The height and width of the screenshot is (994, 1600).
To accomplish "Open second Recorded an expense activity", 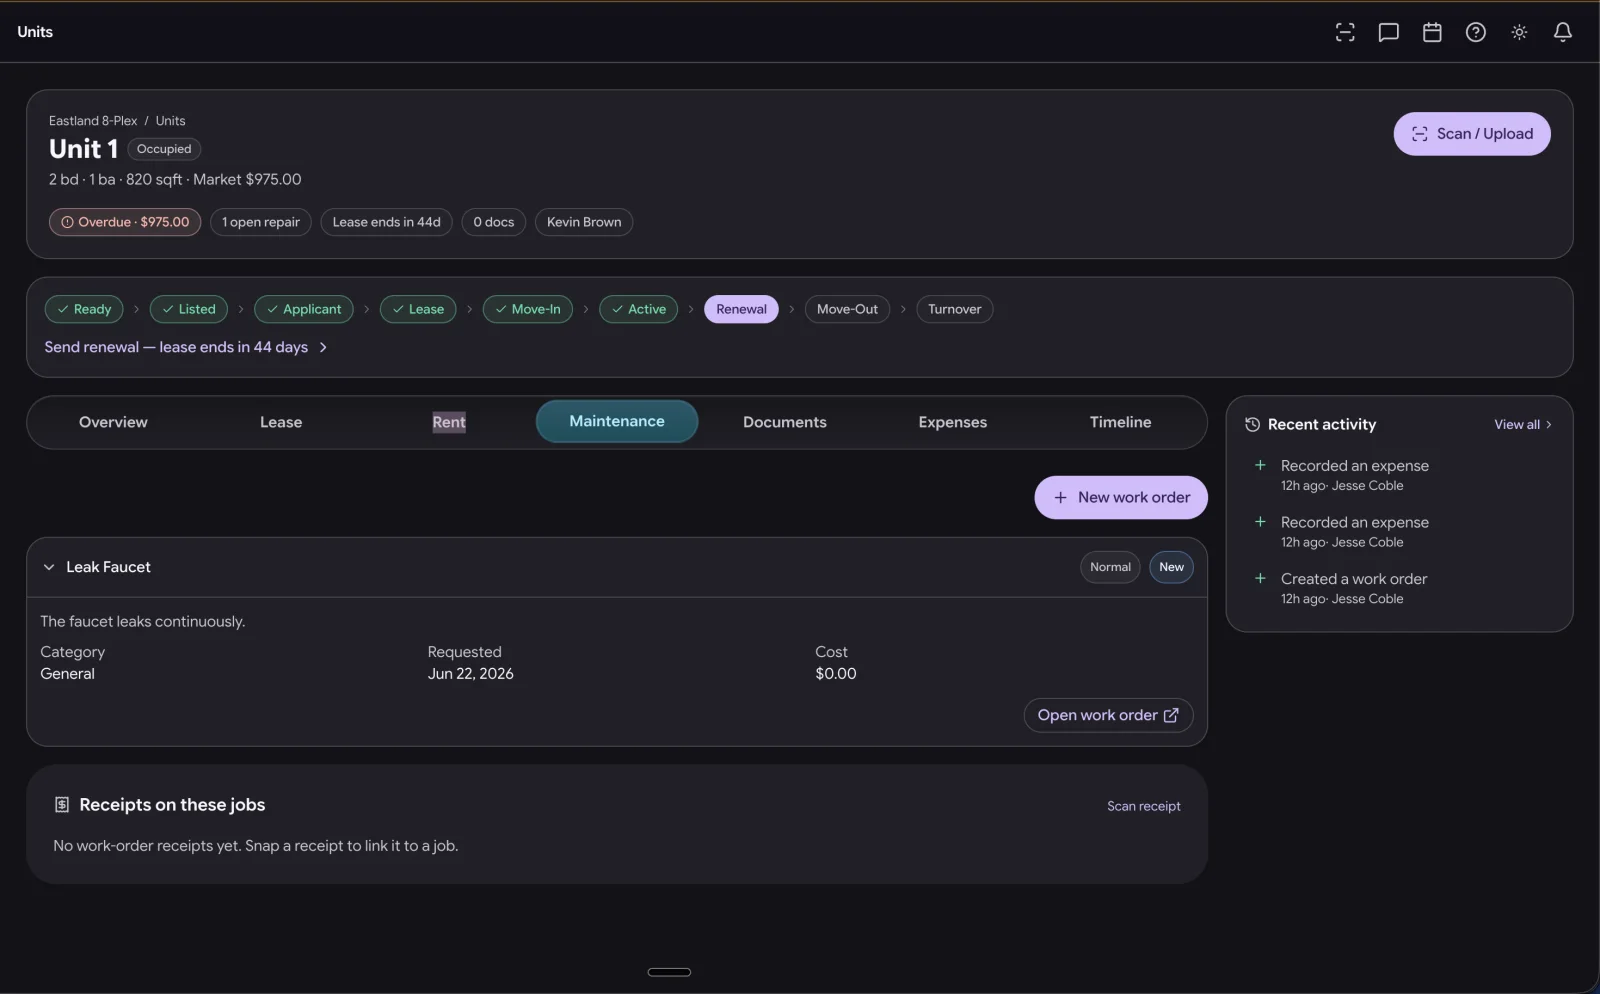I will [x=1354, y=532].
